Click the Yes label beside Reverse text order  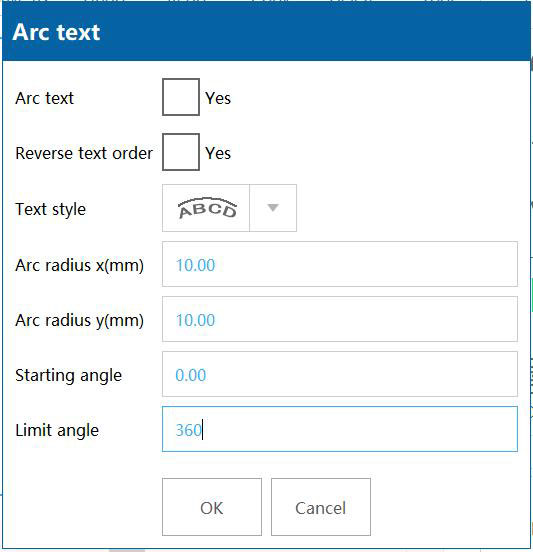[x=218, y=153]
